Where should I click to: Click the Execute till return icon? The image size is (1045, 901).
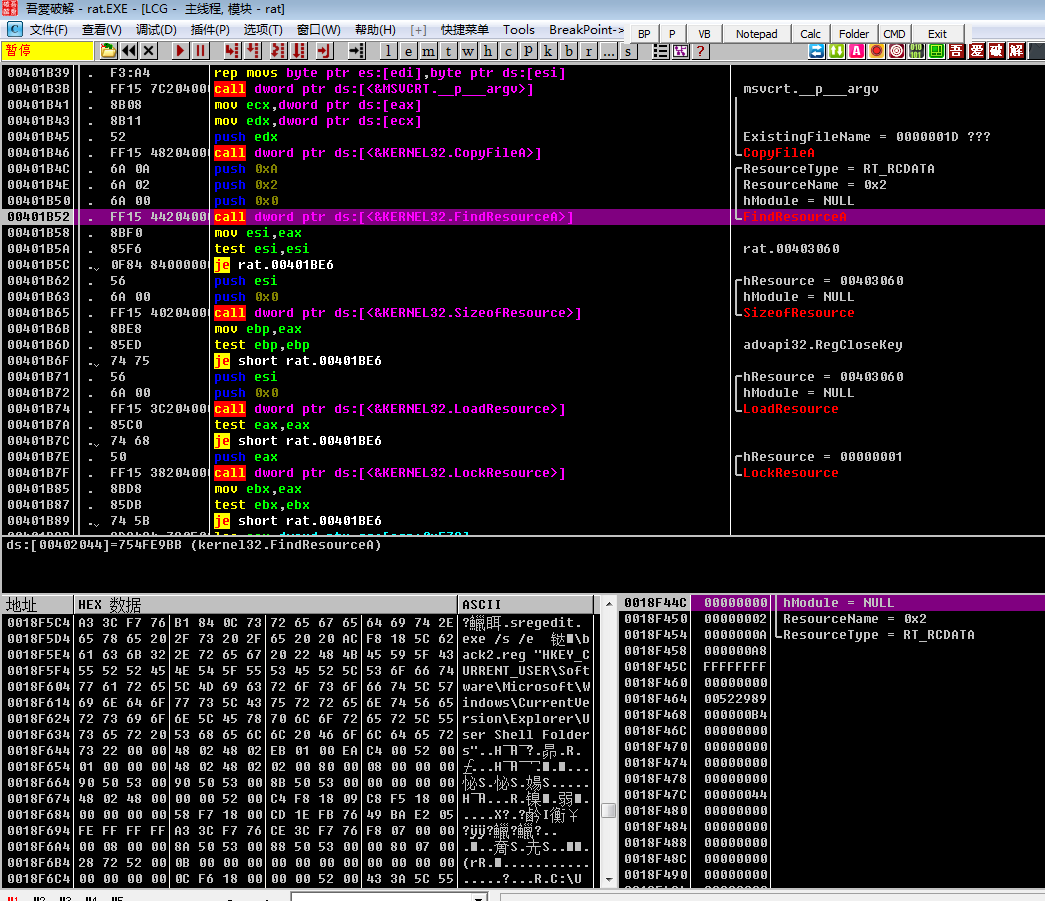coord(324,51)
